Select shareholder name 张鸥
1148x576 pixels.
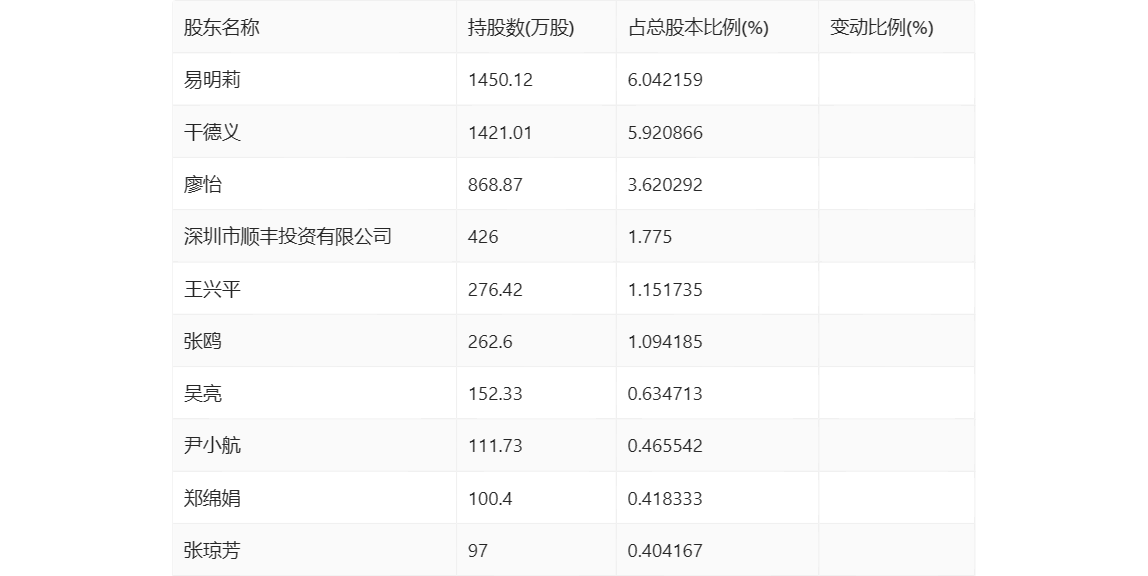tap(203, 341)
